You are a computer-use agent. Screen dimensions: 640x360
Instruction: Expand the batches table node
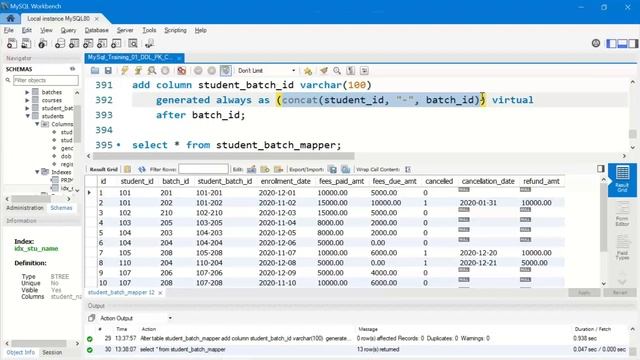[x=27, y=92]
